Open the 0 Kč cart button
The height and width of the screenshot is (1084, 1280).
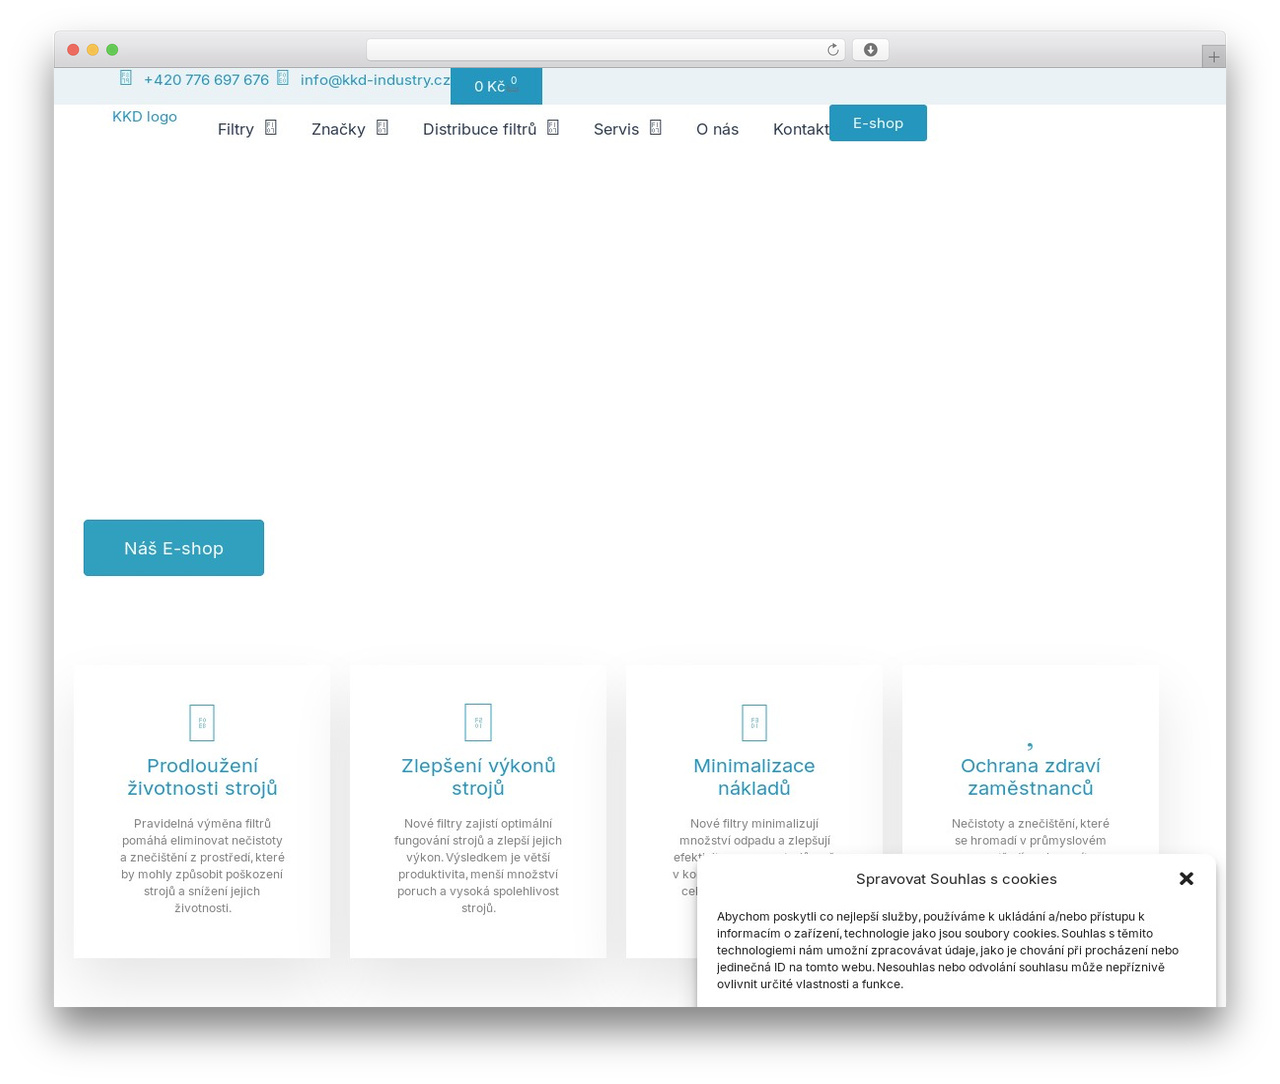(x=496, y=86)
